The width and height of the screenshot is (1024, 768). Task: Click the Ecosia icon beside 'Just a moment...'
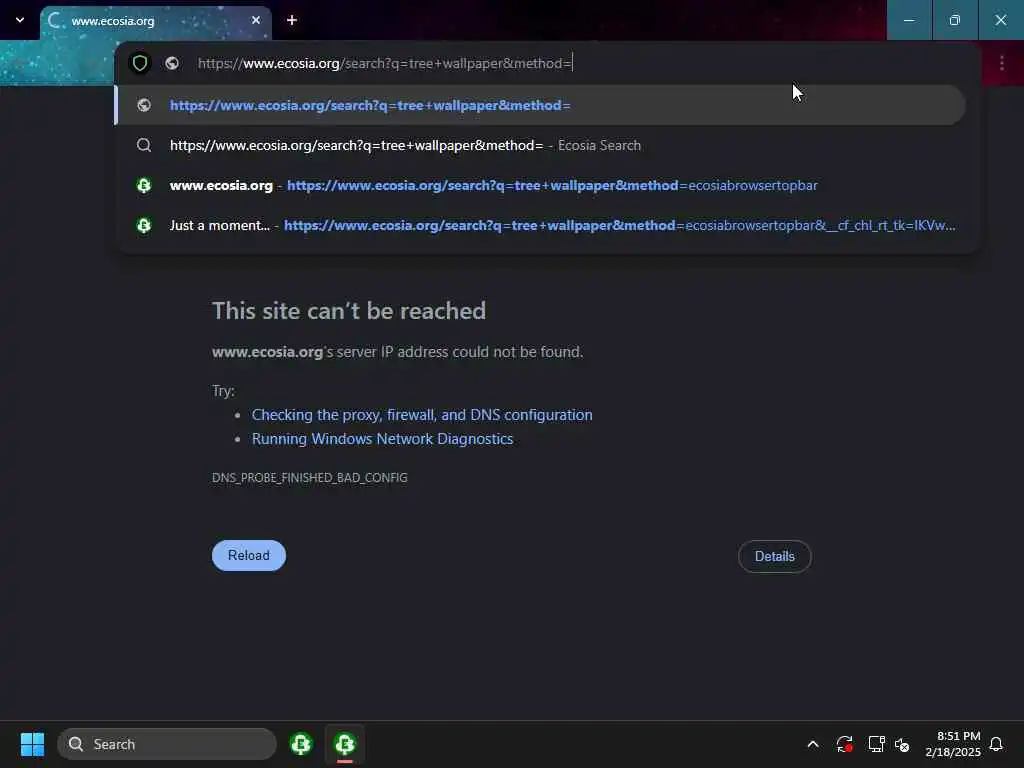pyautogui.click(x=144, y=225)
